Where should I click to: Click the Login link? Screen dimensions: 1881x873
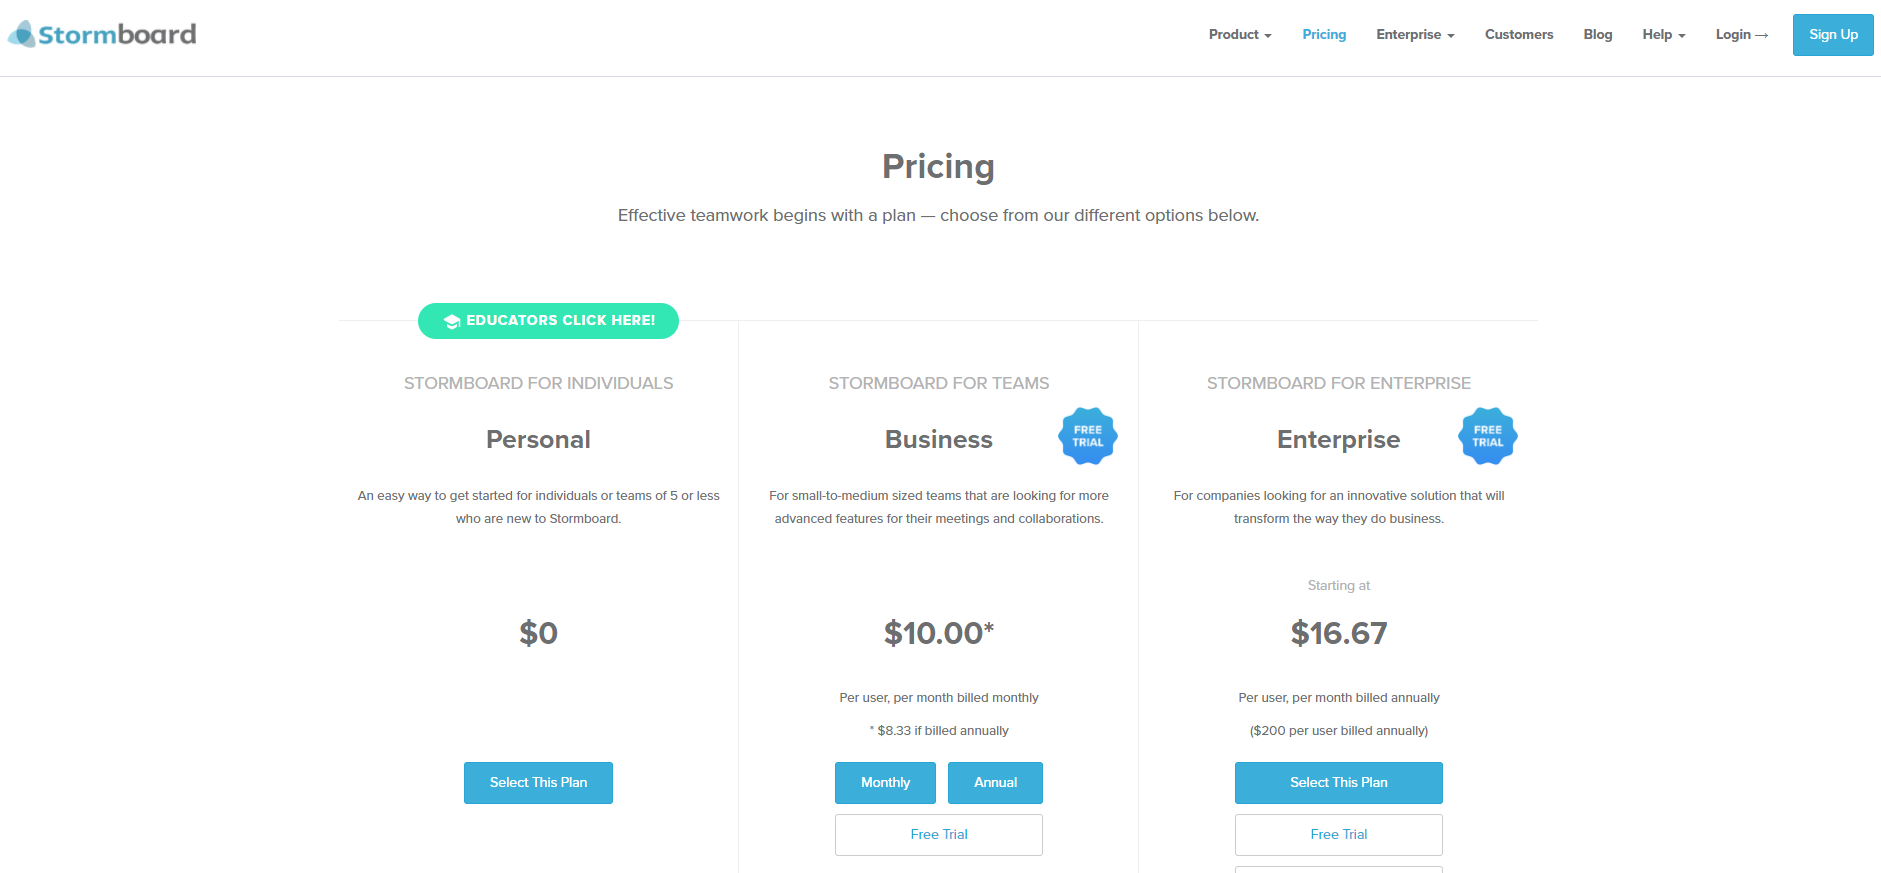pos(1741,35)
